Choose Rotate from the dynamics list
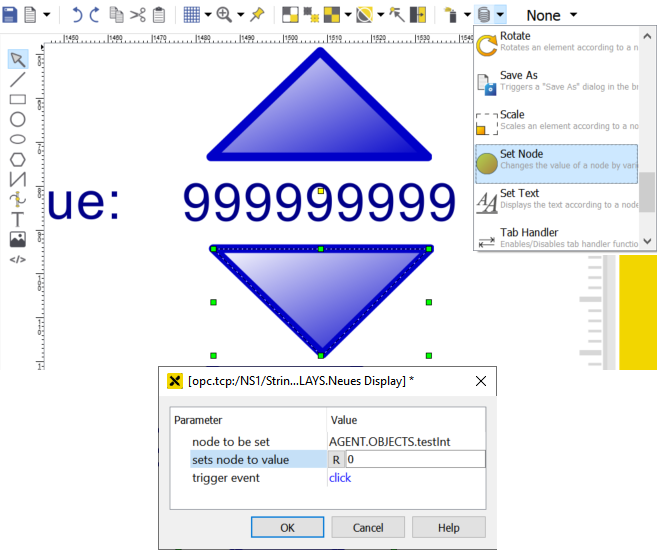Viewport: 657px width, 552px height. 556,43
